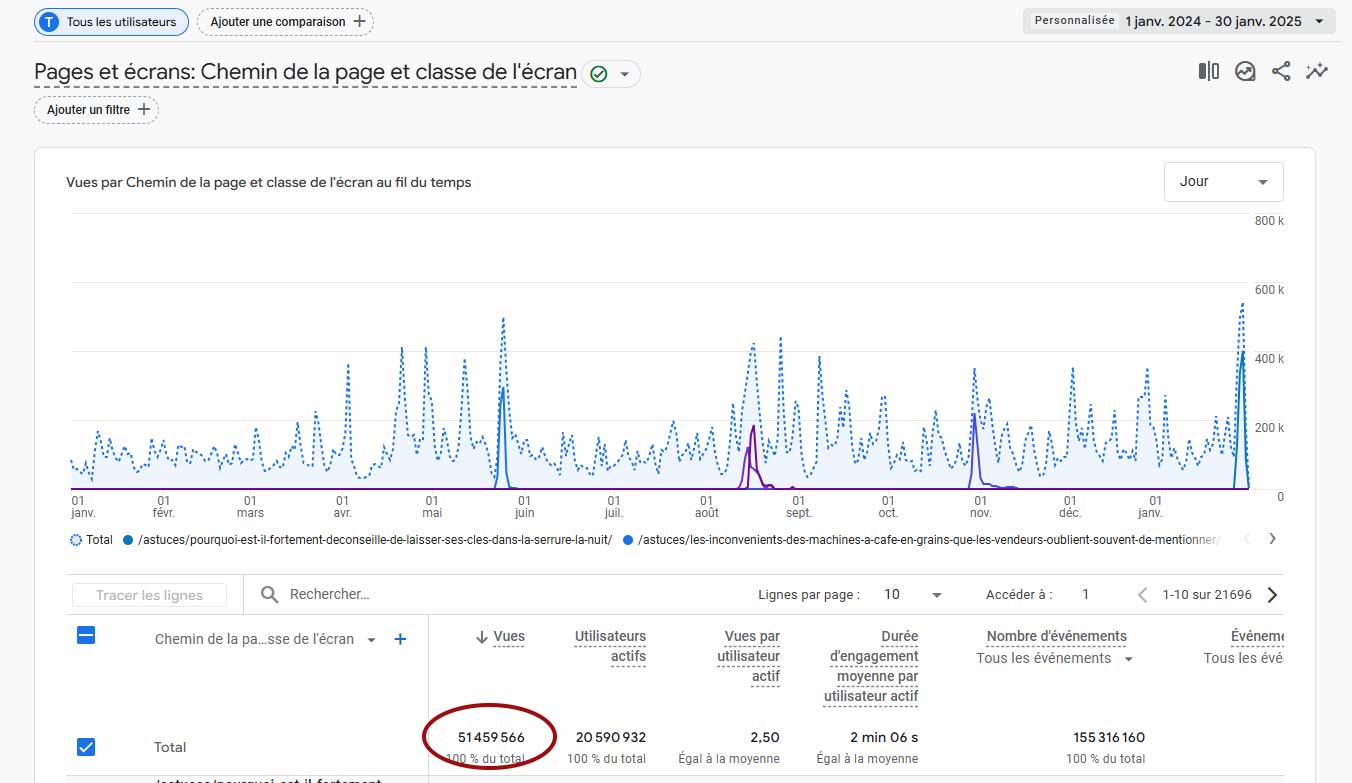The width and height of the screenshot is (1352, 783).
Task: Click the 2,50 views per user value
Action: [x=764, y=738]
